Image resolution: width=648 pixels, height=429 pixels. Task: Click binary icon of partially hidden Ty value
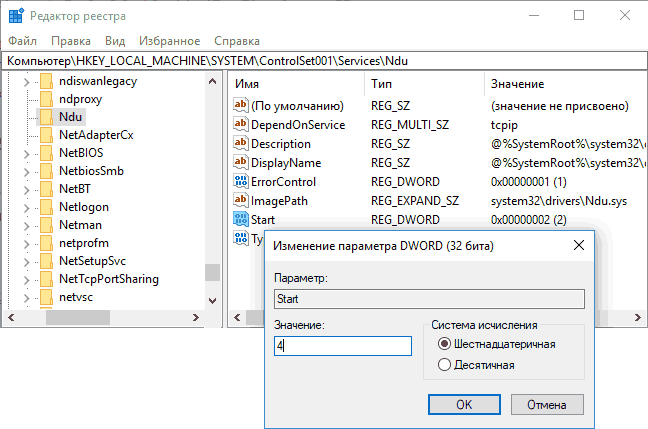point(241,238)
